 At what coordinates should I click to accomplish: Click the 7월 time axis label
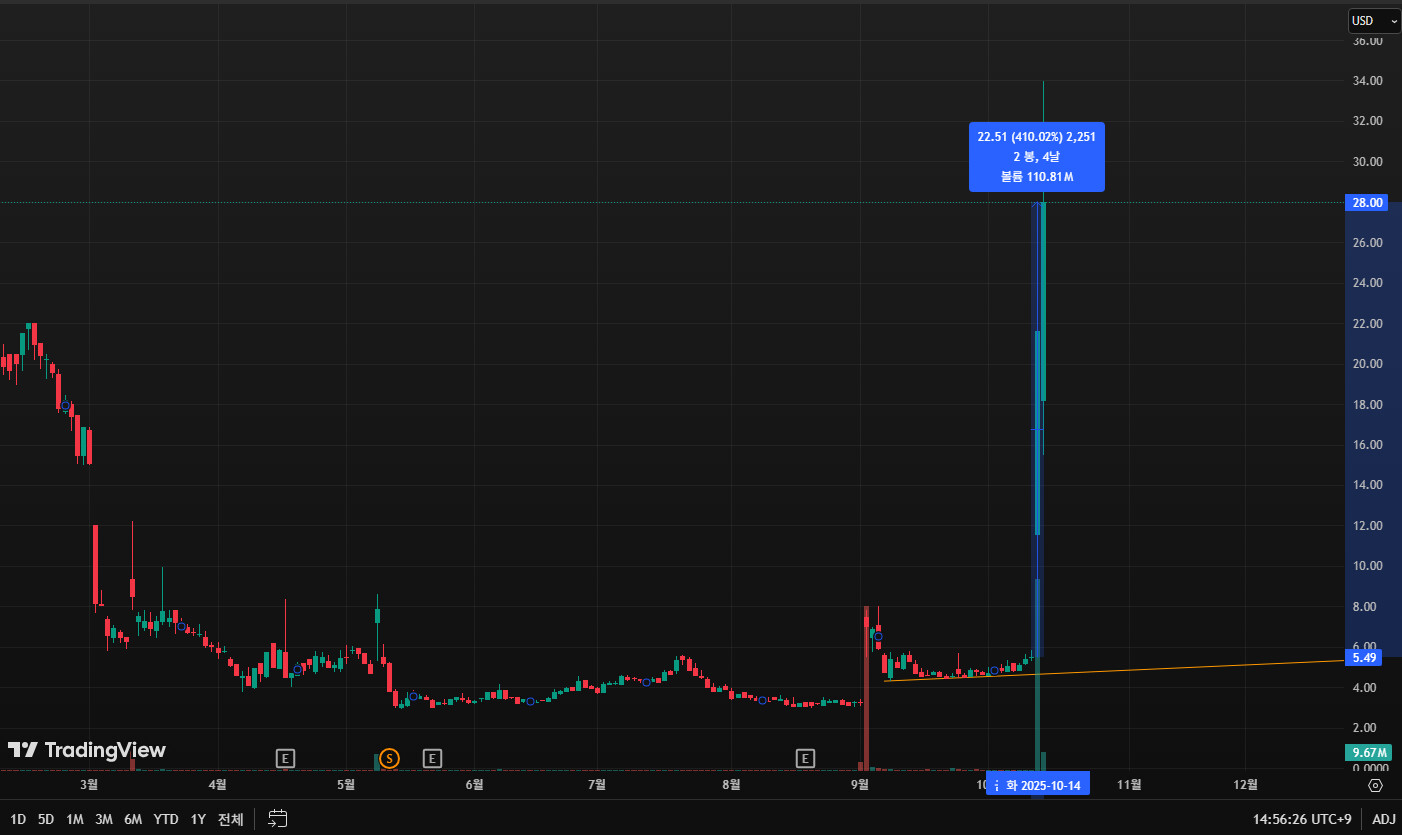pyautogui.click(x=598, y=785)
